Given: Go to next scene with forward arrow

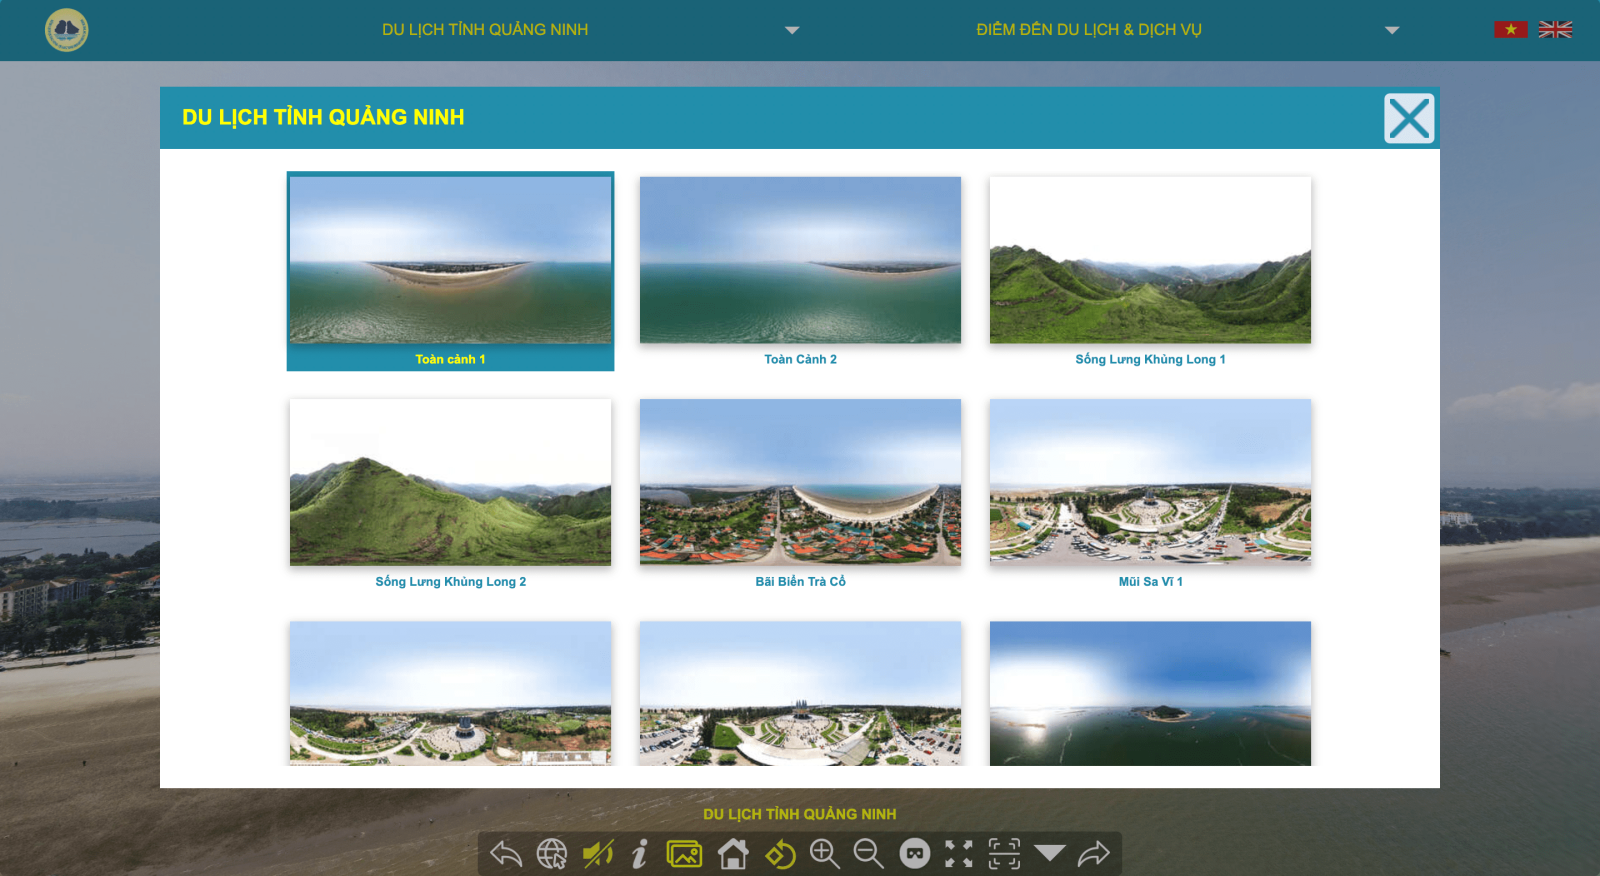Looking at the screenshot, I should (x=1094, y=854).
